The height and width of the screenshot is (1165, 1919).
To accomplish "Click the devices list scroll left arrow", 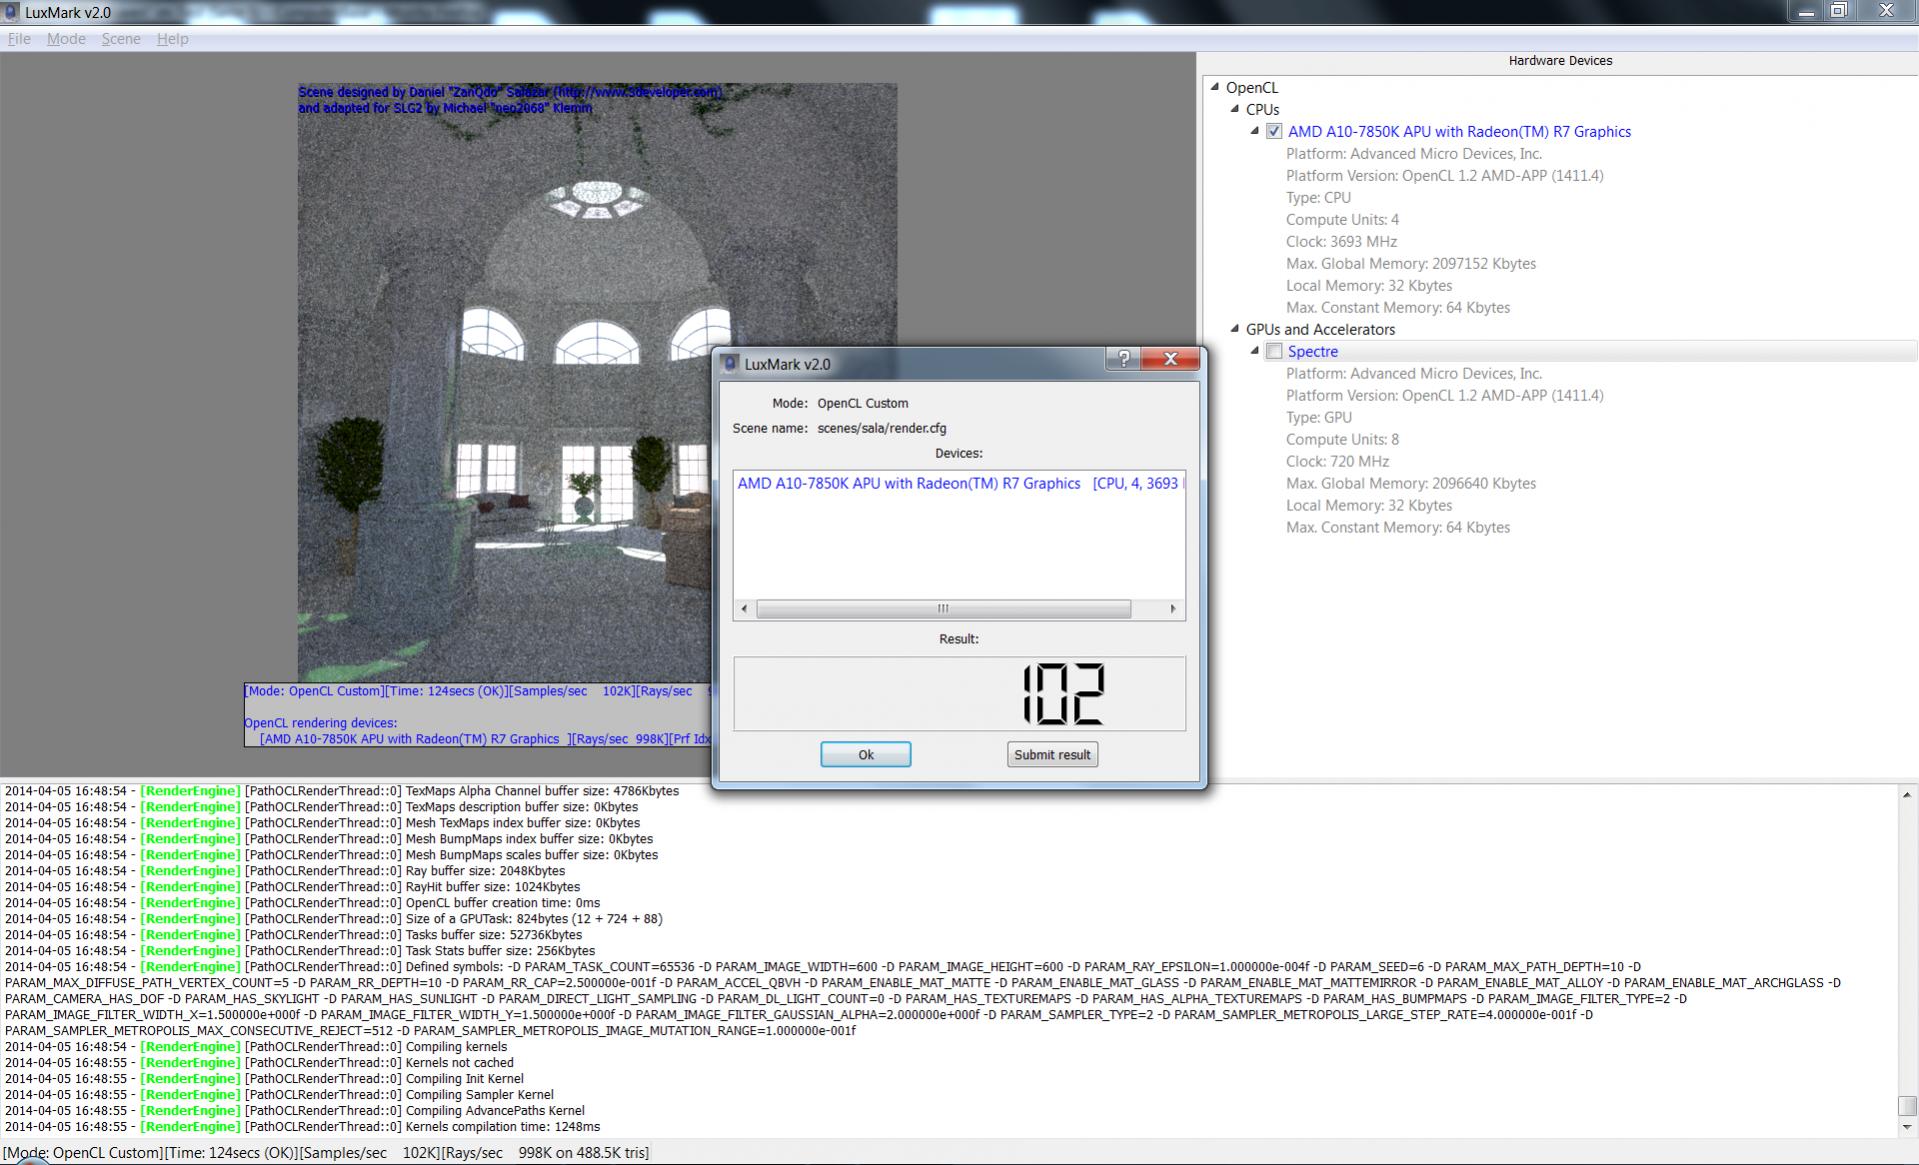I will pos(743,609).
